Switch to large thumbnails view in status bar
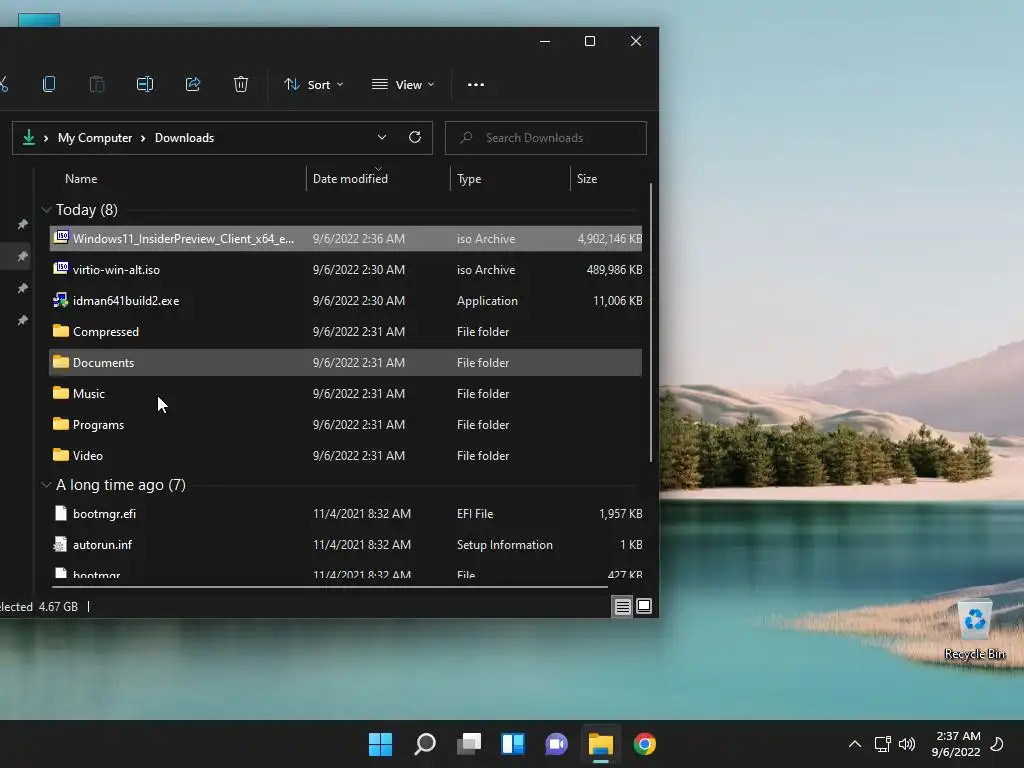Viewport: 1024px width, 768px height. click(644, 607)
